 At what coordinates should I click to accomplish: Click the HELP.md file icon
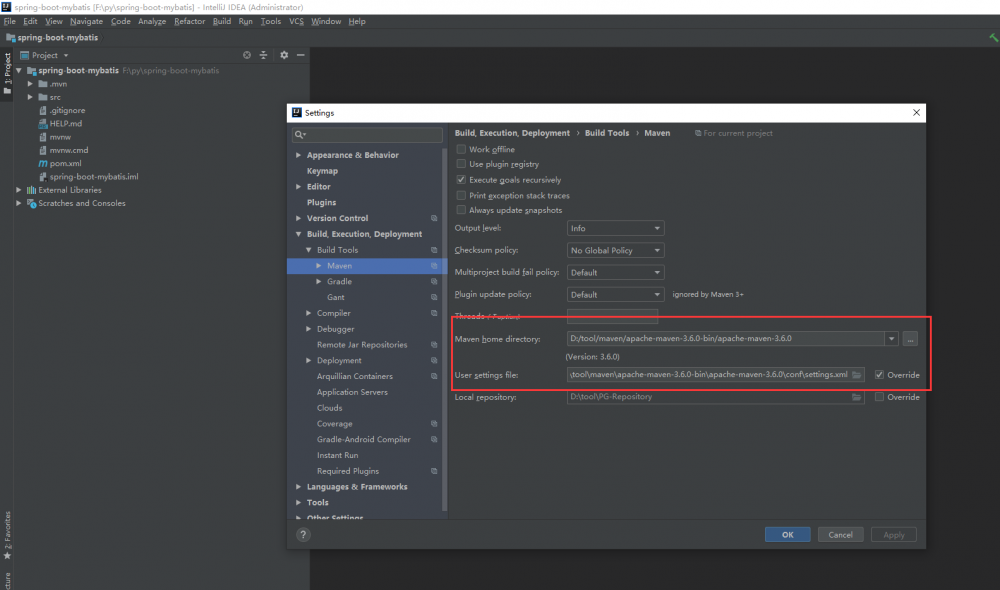pyautogui.click(x=43, y=124)
